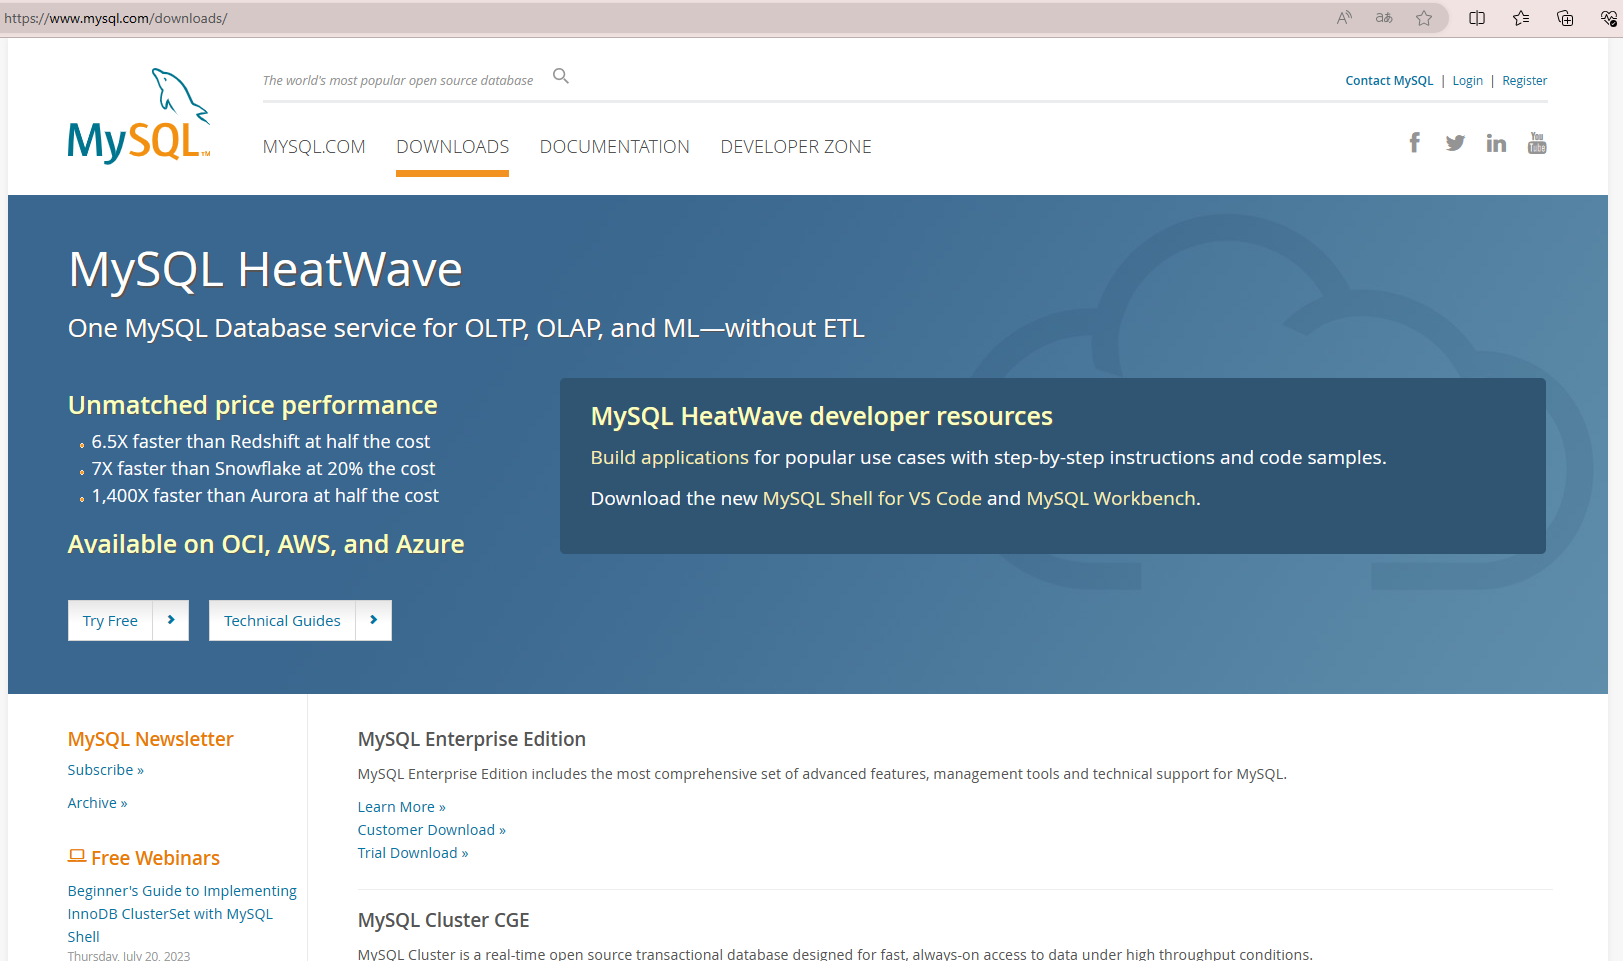1623x961 pixels.
Task: Click the MySQL HeatWave heading
Action: tap(265, 269)
